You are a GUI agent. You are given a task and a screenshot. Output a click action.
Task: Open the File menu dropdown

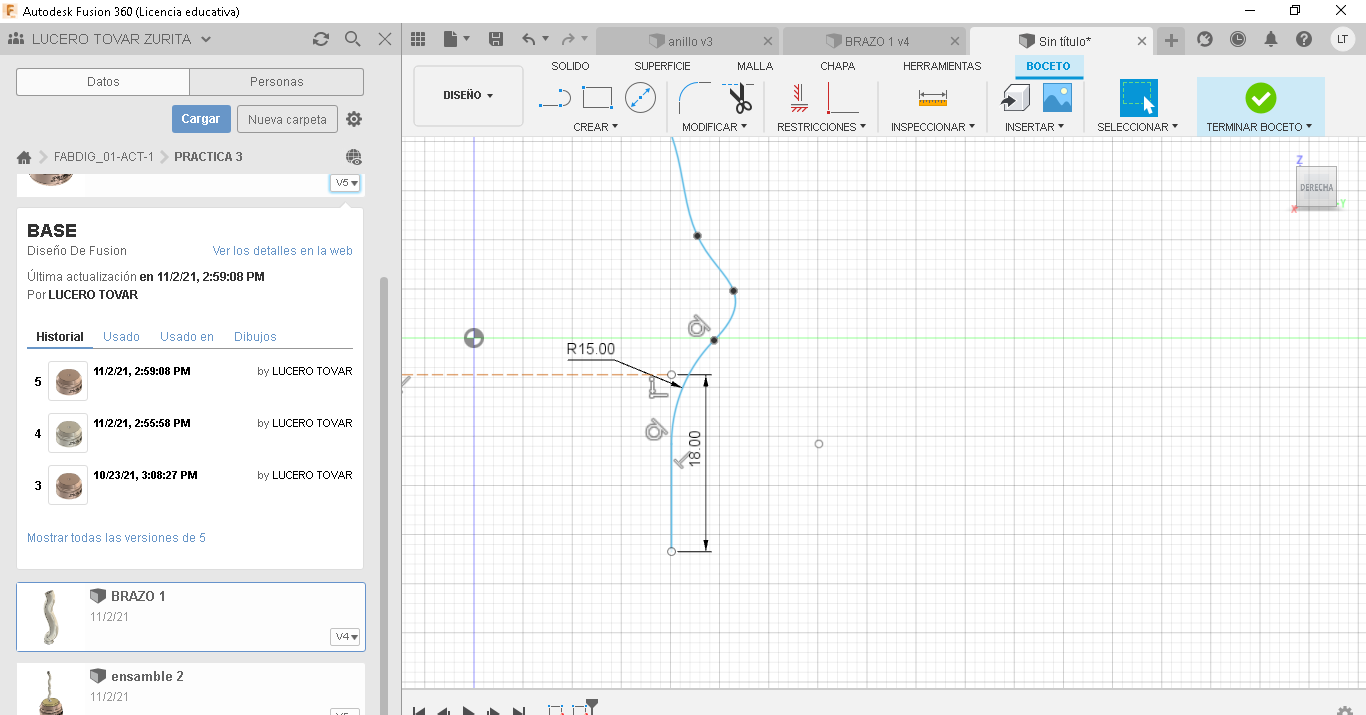(456, 39)
